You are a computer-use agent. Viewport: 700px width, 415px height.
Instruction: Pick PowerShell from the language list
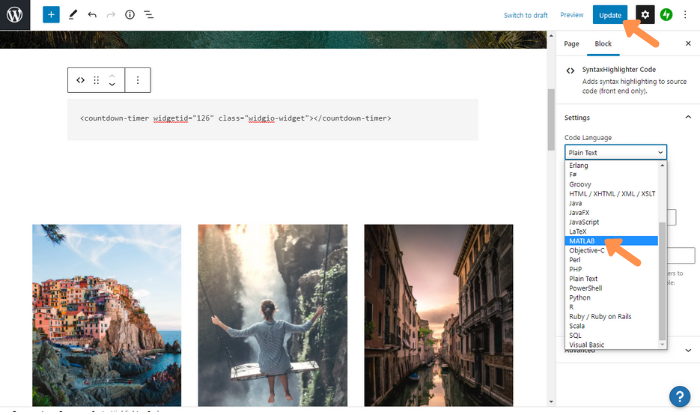coord(612,288)
